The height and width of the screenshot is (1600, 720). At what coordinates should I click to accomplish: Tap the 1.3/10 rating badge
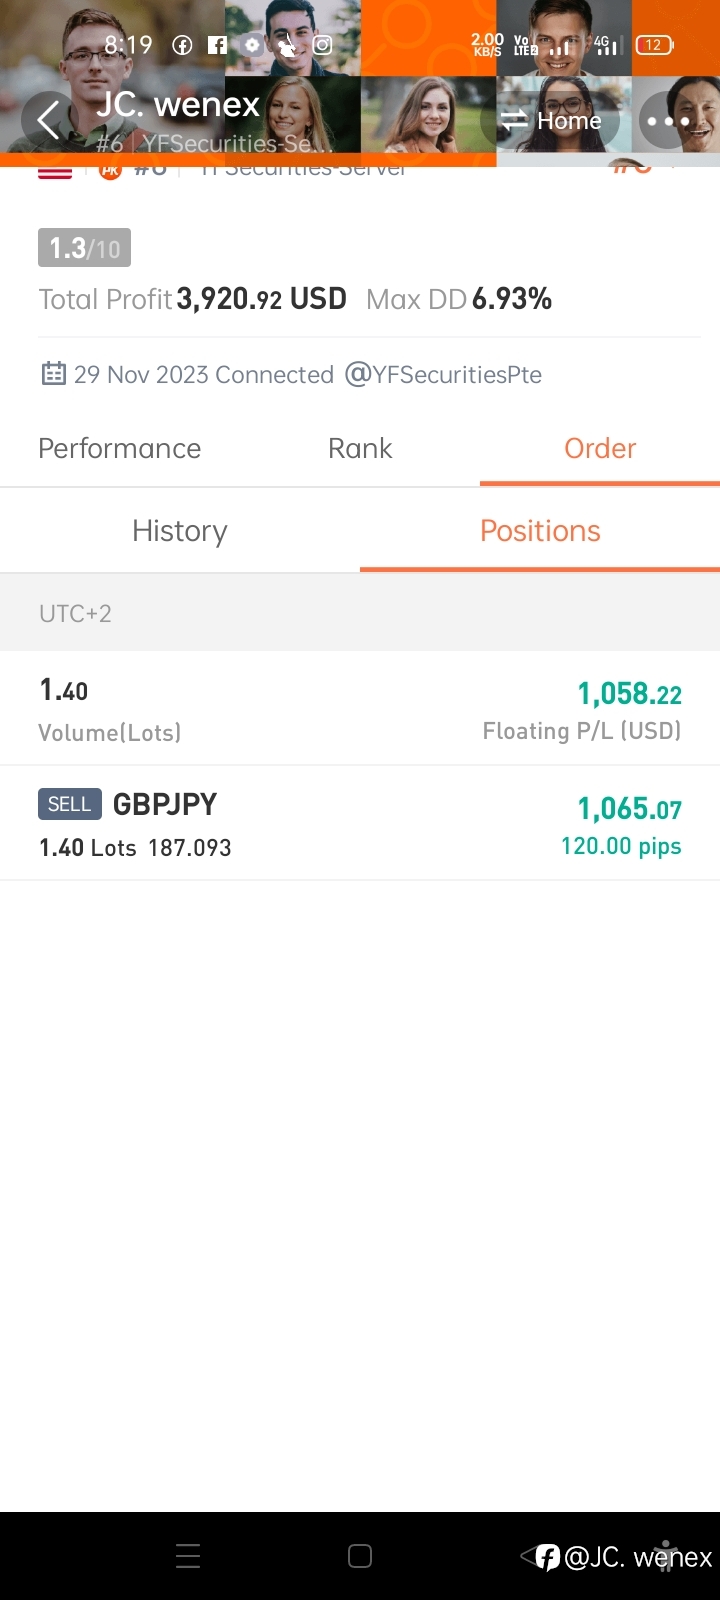point(84,248)
